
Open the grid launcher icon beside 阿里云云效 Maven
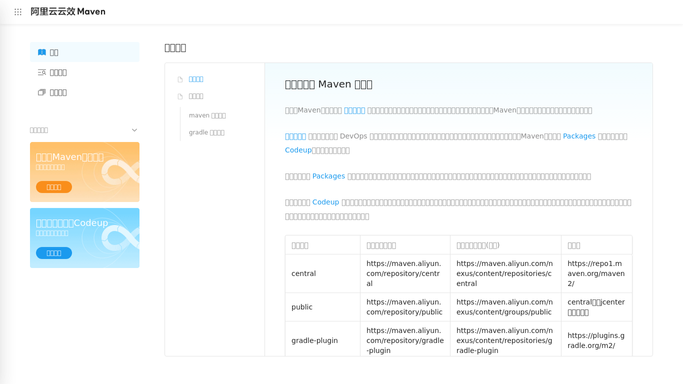pos(18,12)
